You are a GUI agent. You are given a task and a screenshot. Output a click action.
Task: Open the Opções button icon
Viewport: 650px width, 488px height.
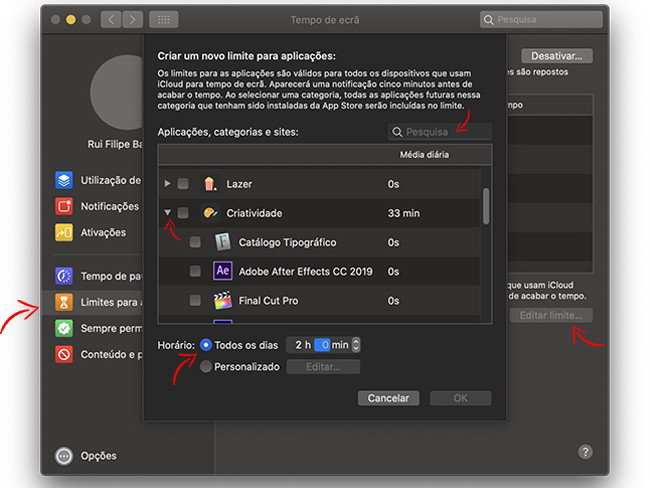click(x=65, y=455)
